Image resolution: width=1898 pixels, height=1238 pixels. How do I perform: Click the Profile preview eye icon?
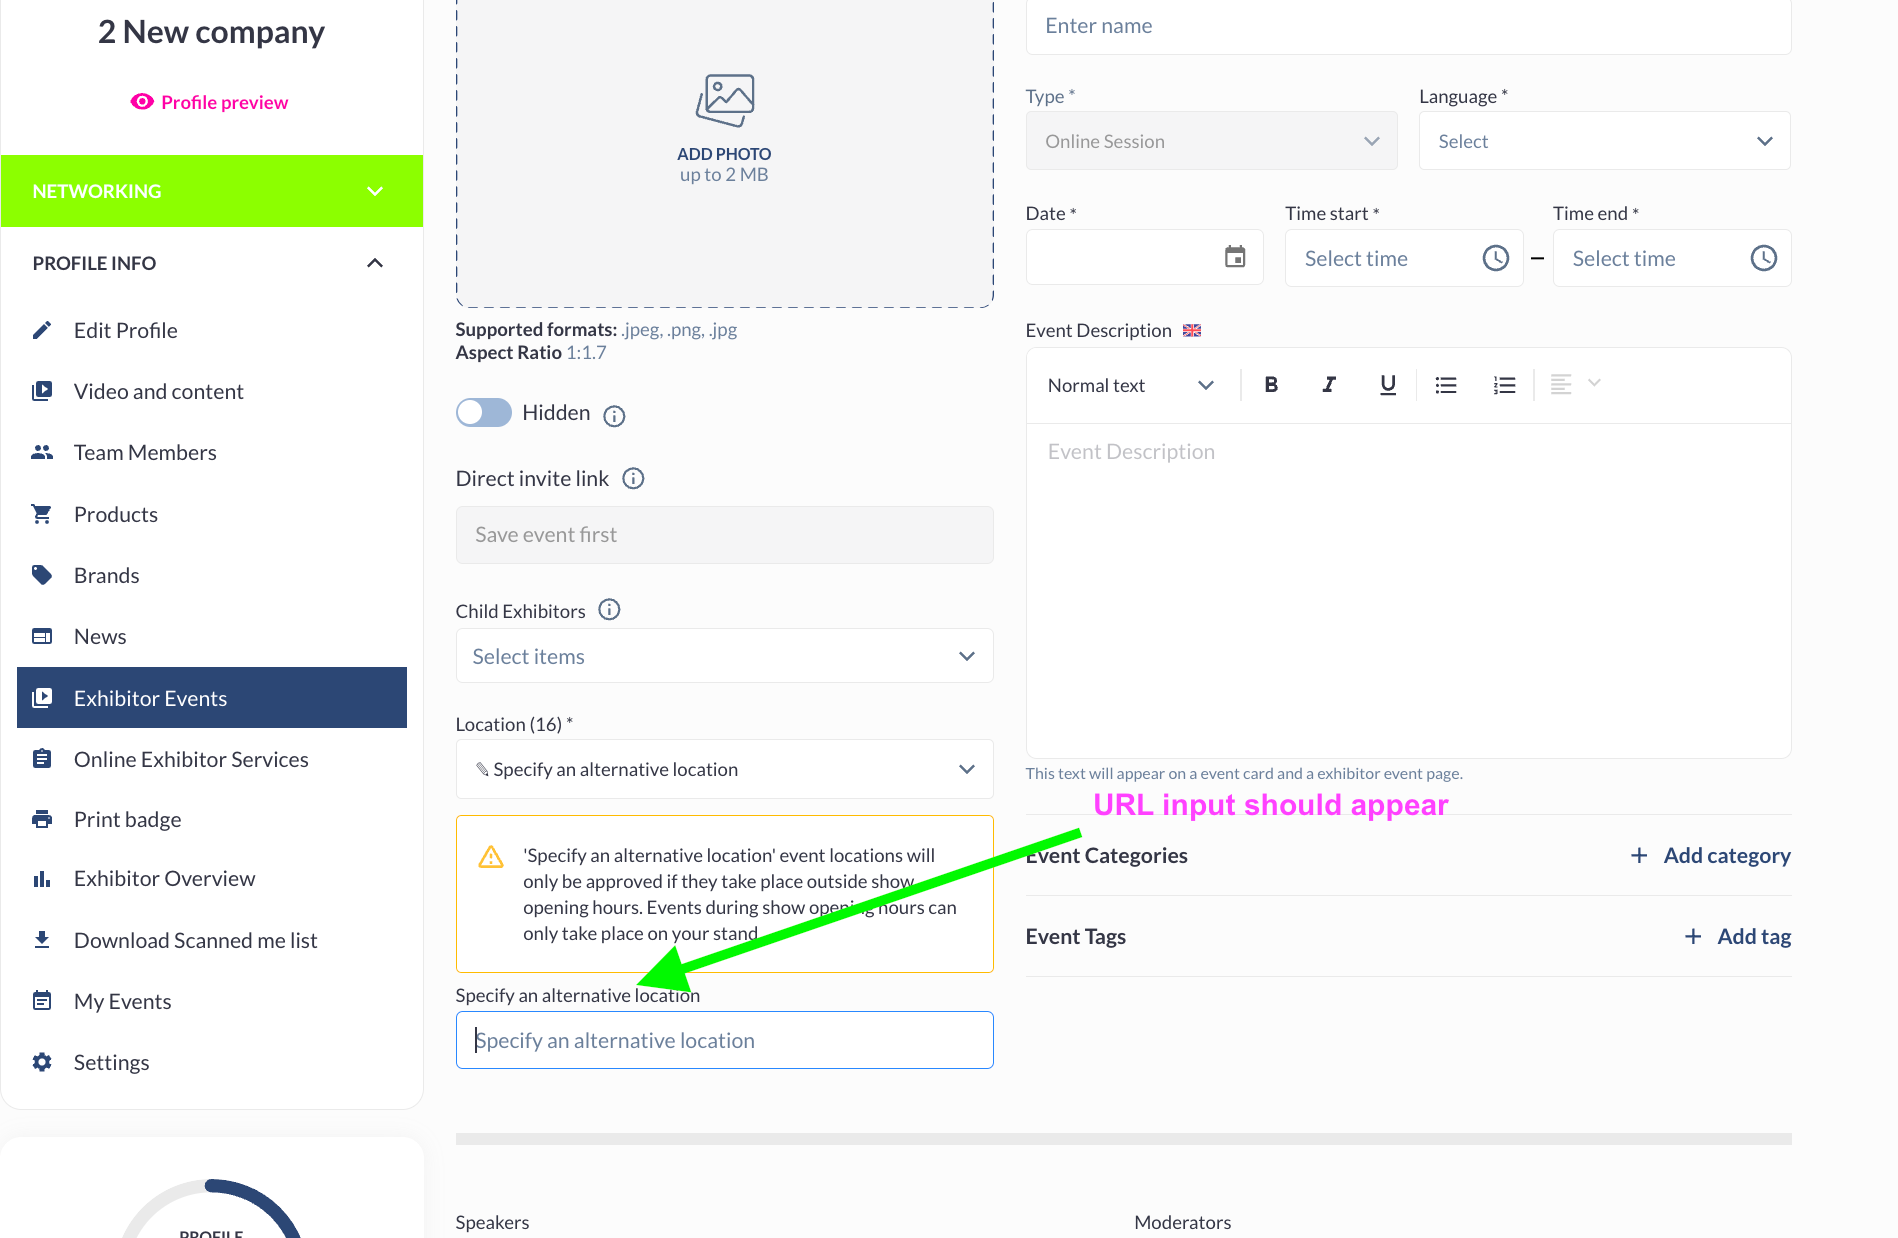click(142, 102)
